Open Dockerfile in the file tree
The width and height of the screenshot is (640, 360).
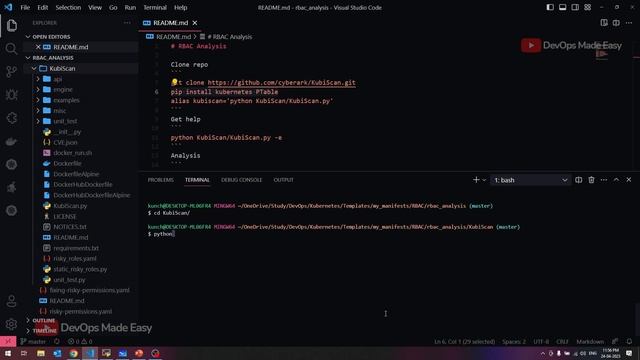click(x=67, y=163)
